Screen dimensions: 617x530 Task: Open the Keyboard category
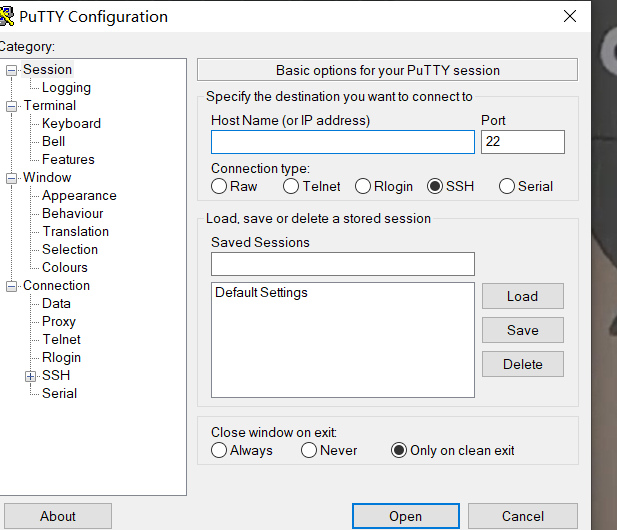pos(71,124)
